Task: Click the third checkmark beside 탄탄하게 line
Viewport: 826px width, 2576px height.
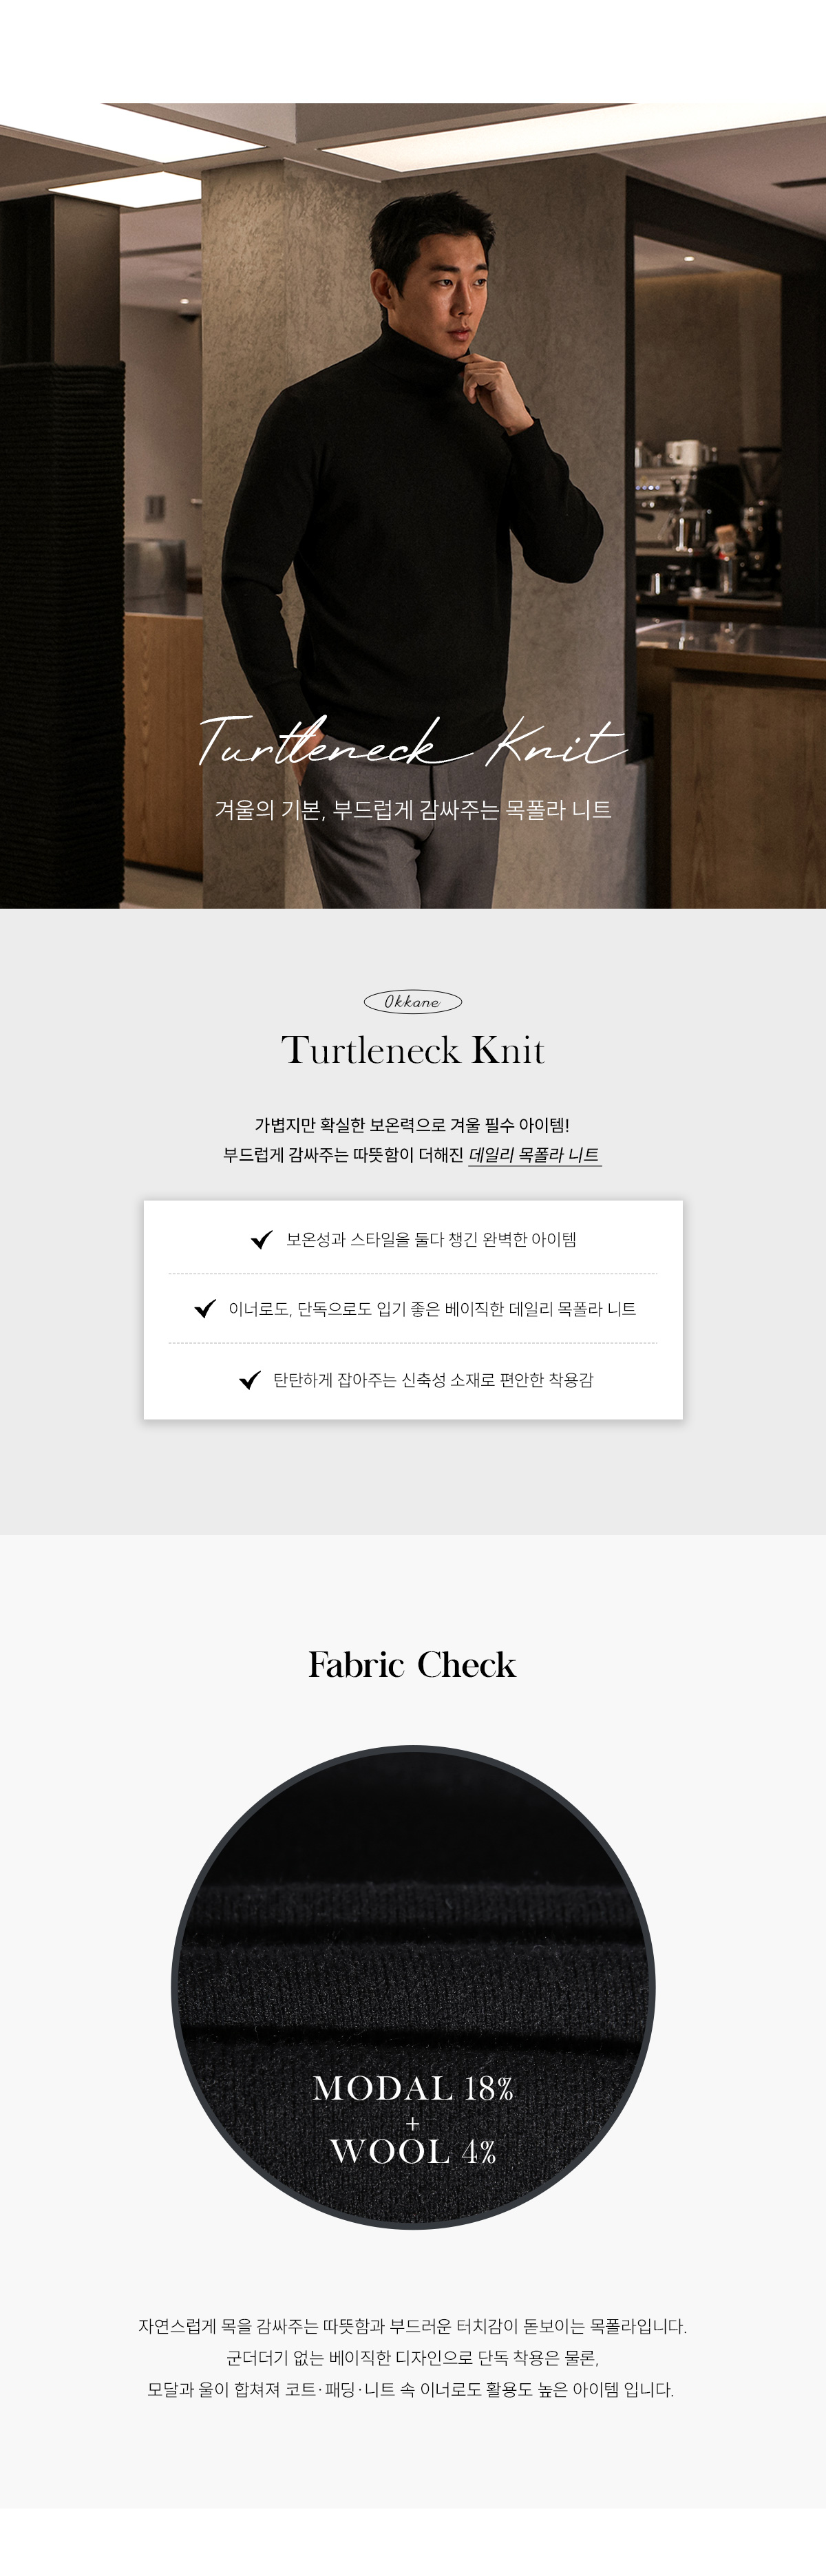Action: coord(250,1379)
